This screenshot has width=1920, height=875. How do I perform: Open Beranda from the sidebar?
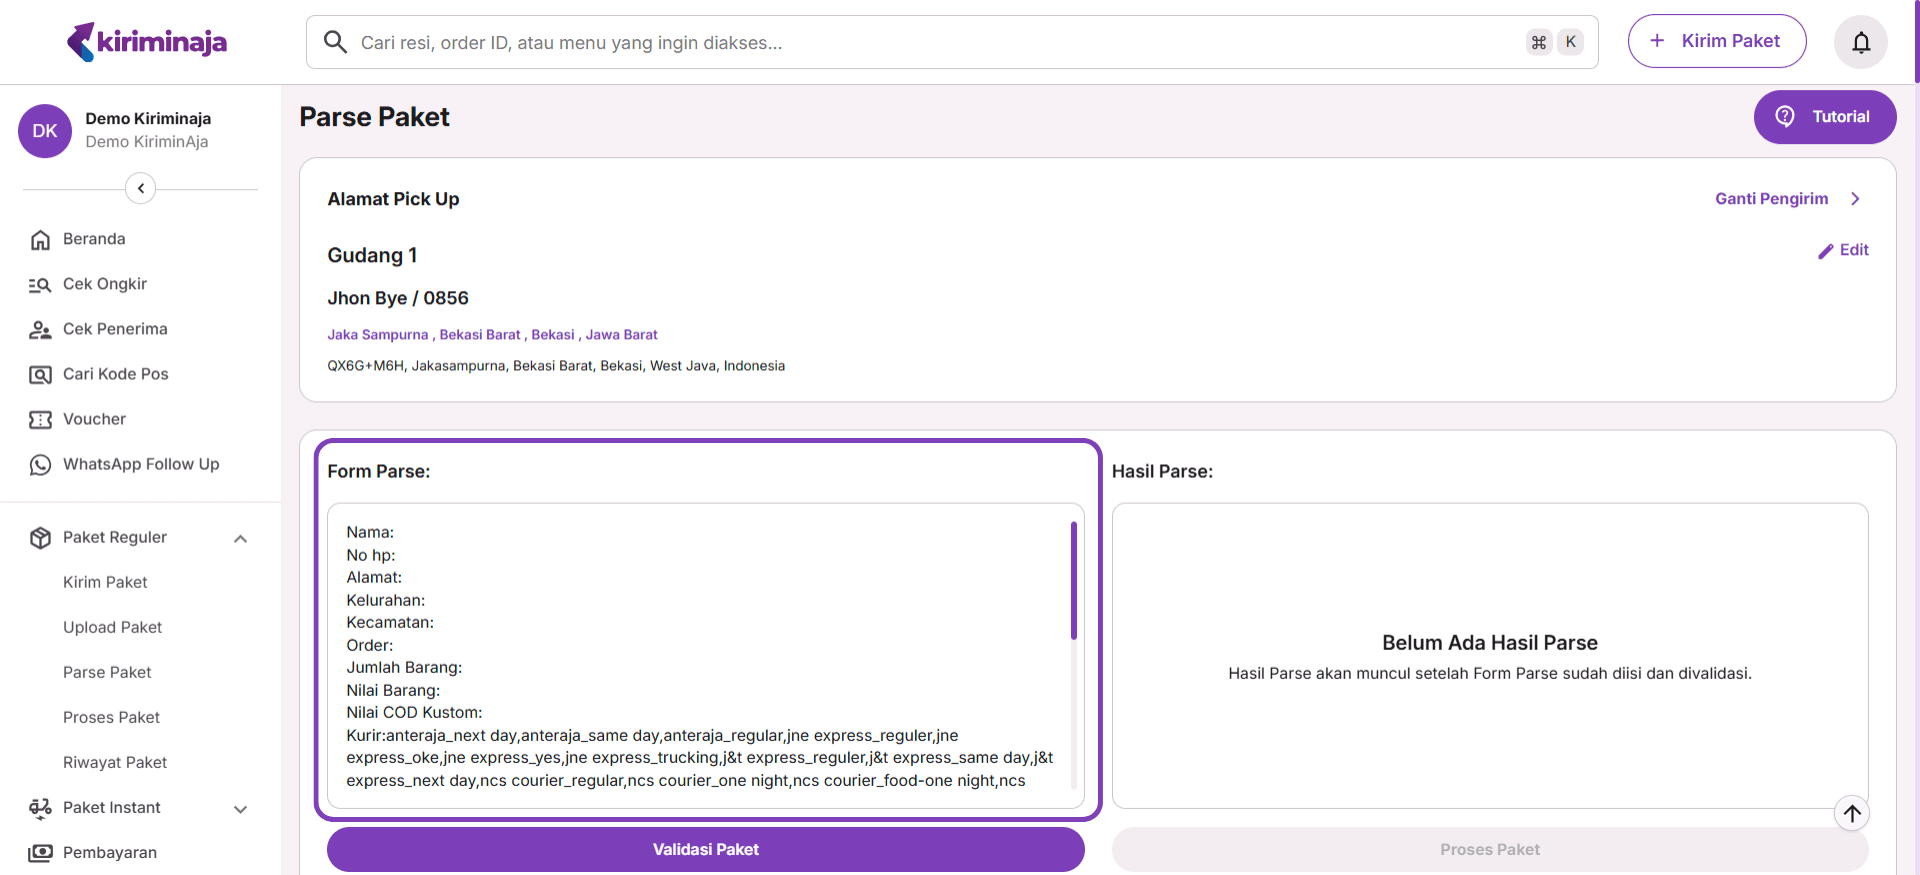[x=94, y=239]
